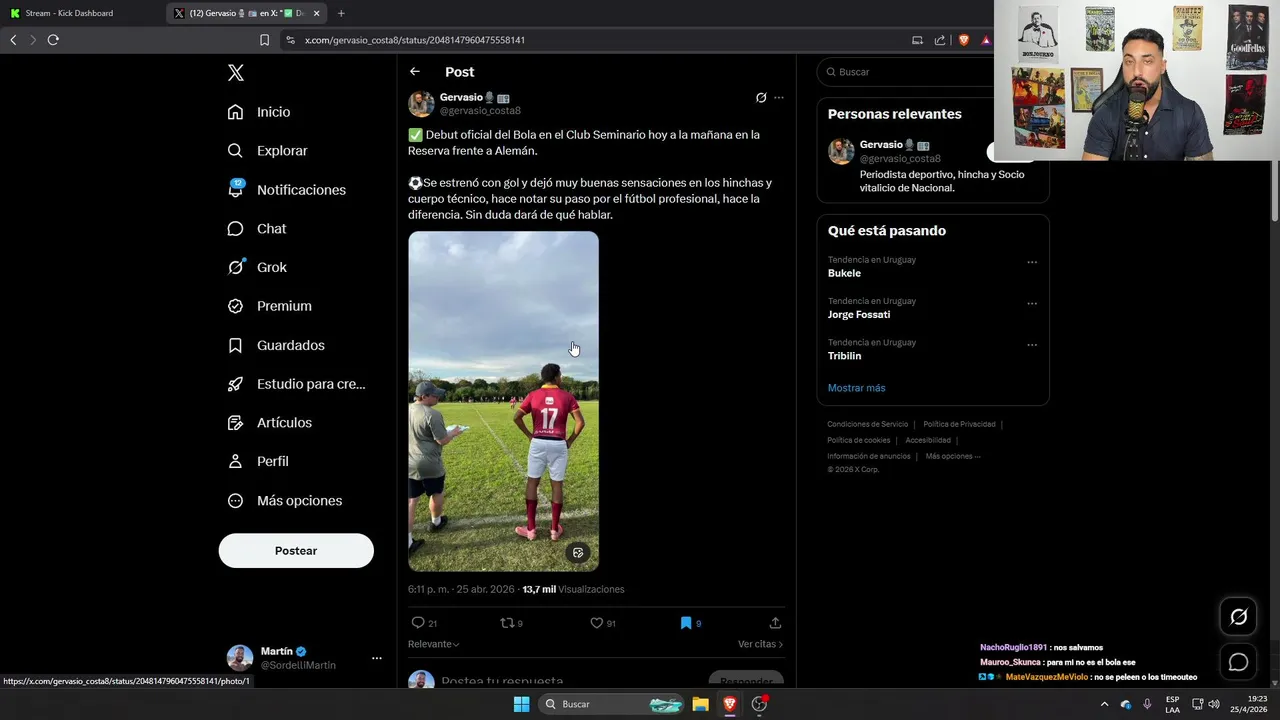Switch to the Stream - Kick Dashboard tab
This screenshot has width=1280, height=720.
[x=82, y=13]
